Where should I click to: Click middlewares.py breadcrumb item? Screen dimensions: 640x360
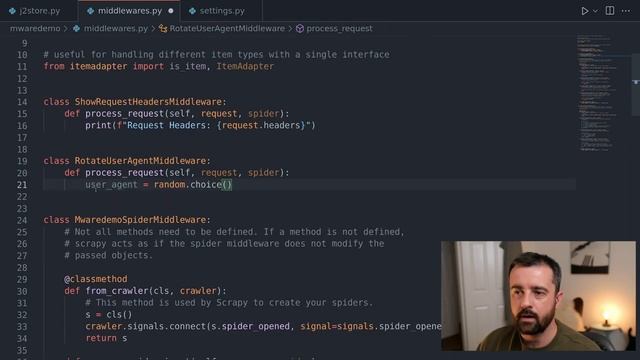coord(116,29)
